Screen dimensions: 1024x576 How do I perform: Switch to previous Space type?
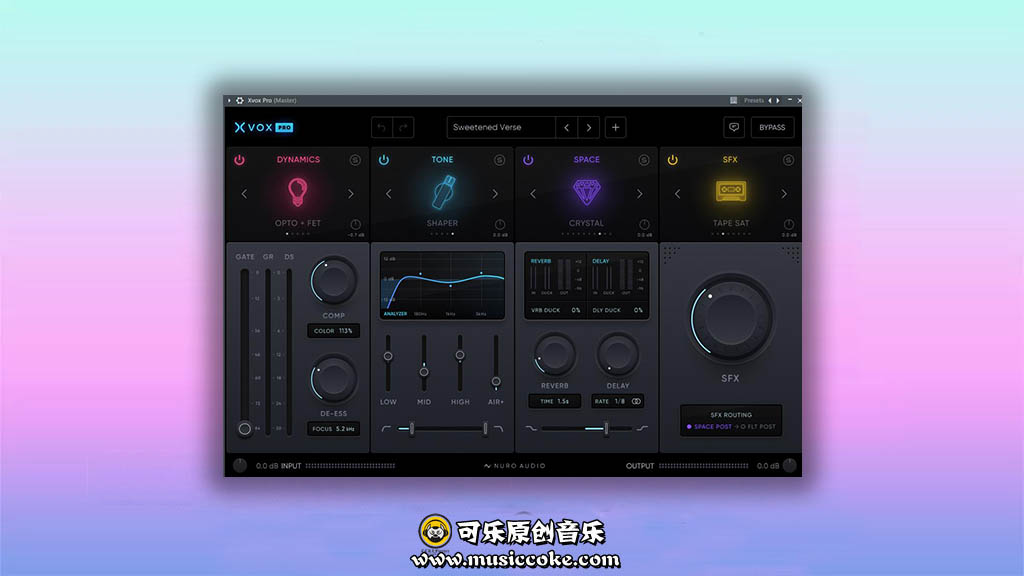(x=533, y=194)
